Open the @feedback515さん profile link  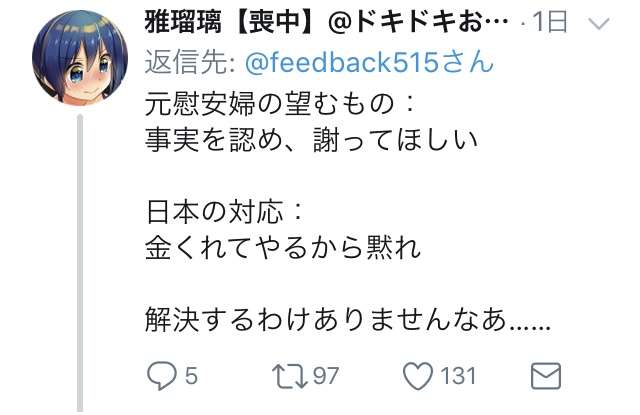point(369,62)
